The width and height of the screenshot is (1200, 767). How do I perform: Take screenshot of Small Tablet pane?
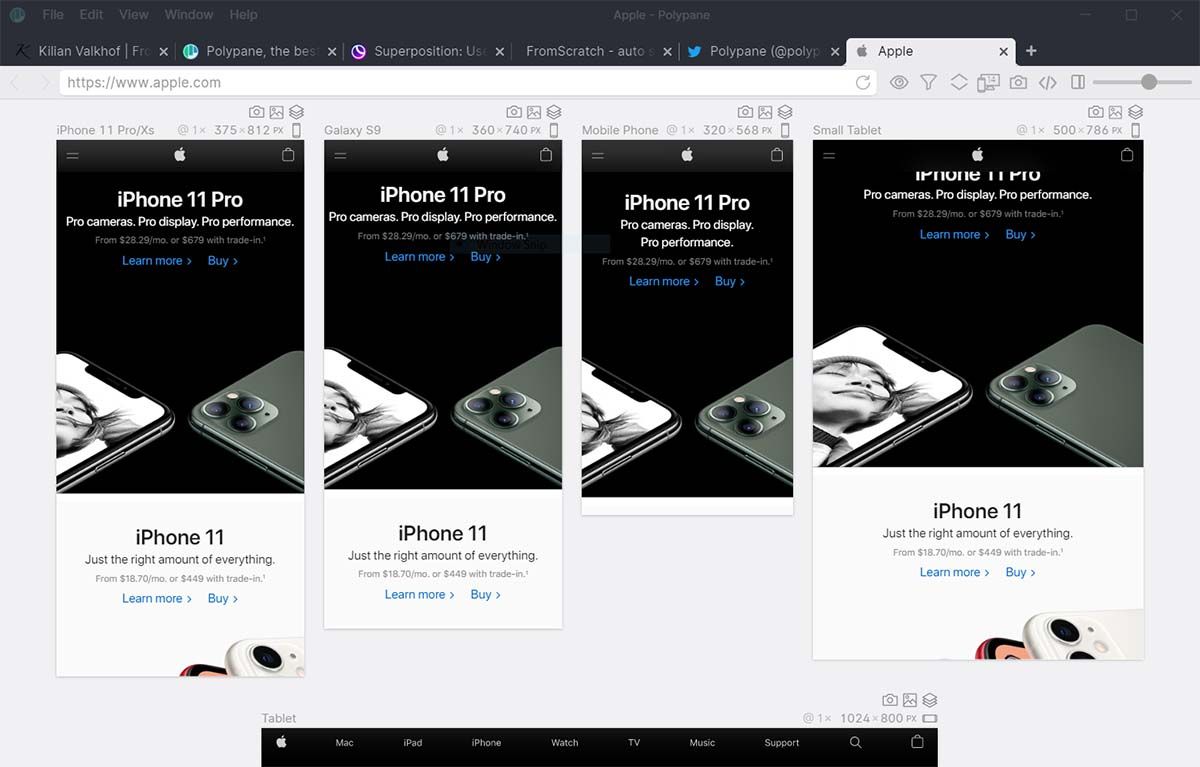pos(1096,113)
